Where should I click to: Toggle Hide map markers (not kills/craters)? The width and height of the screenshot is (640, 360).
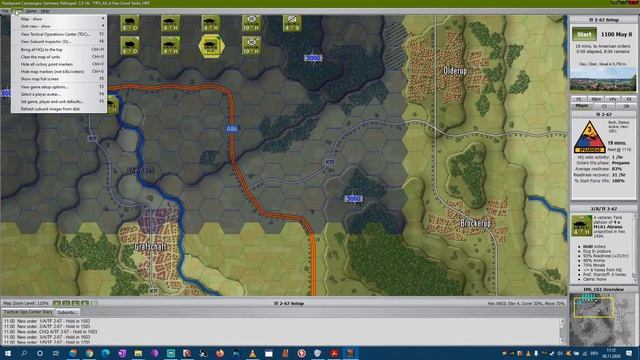(59, 71)
